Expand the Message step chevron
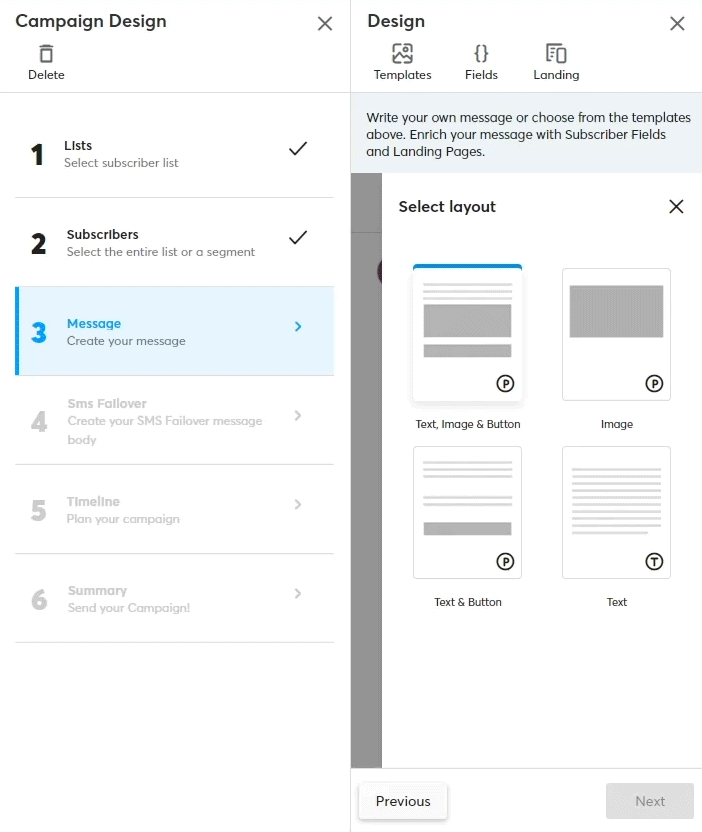 (298, 327)
